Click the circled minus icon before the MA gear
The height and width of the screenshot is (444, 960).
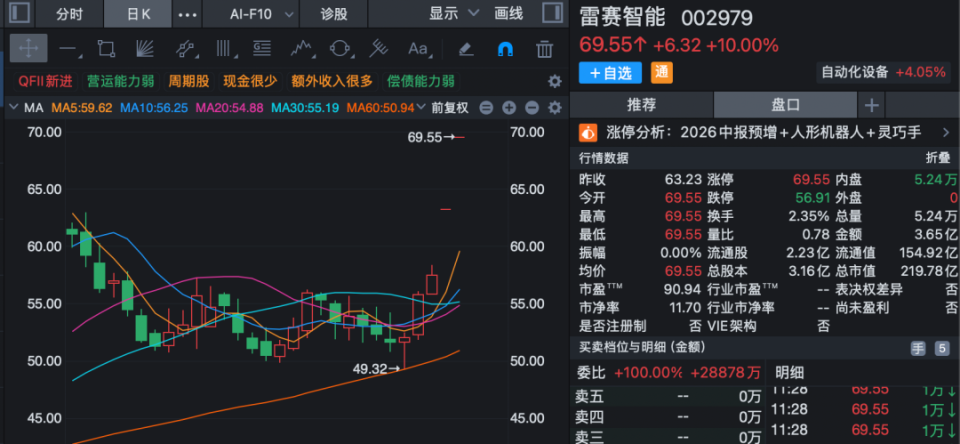click(x=531, y=108)
